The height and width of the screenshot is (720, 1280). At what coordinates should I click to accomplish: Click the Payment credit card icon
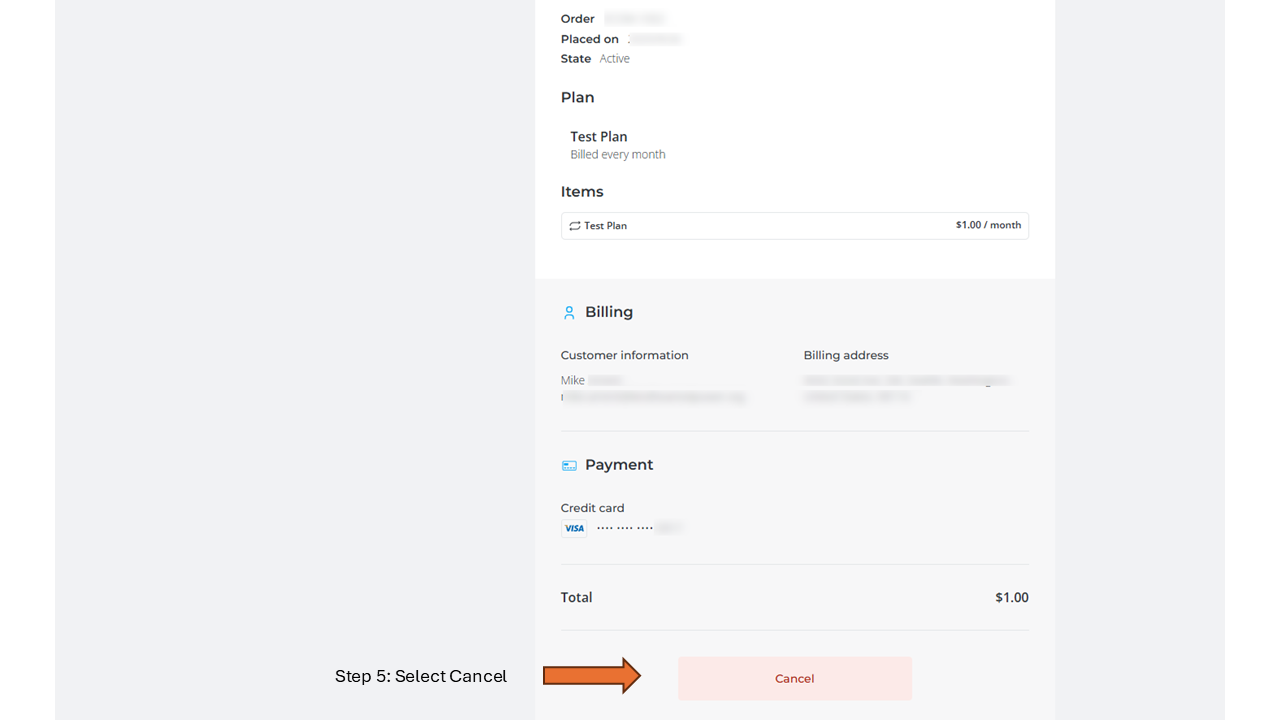[x=569, y=465]
